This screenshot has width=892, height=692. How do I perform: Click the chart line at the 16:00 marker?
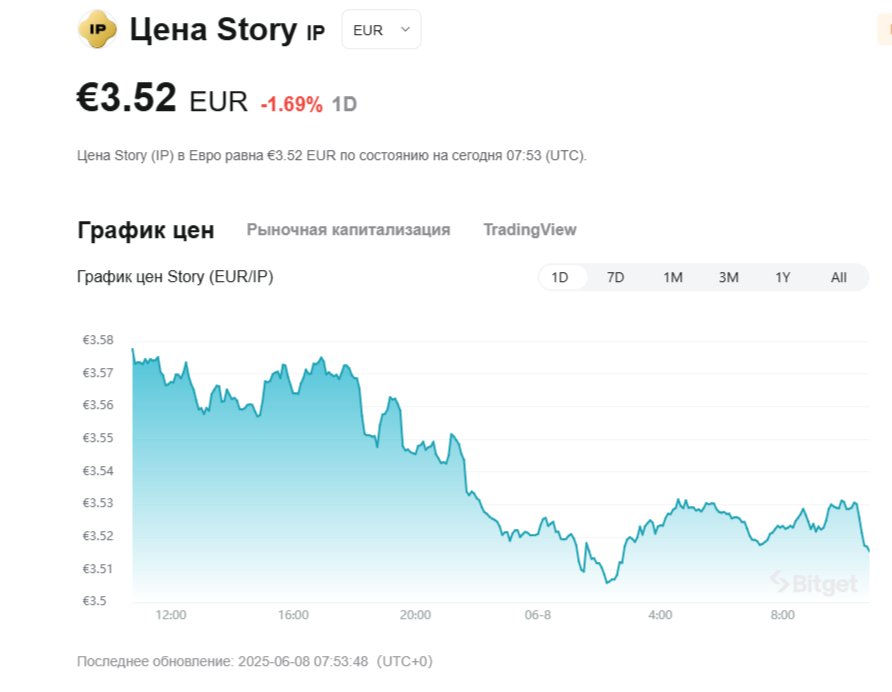(294, 392)
